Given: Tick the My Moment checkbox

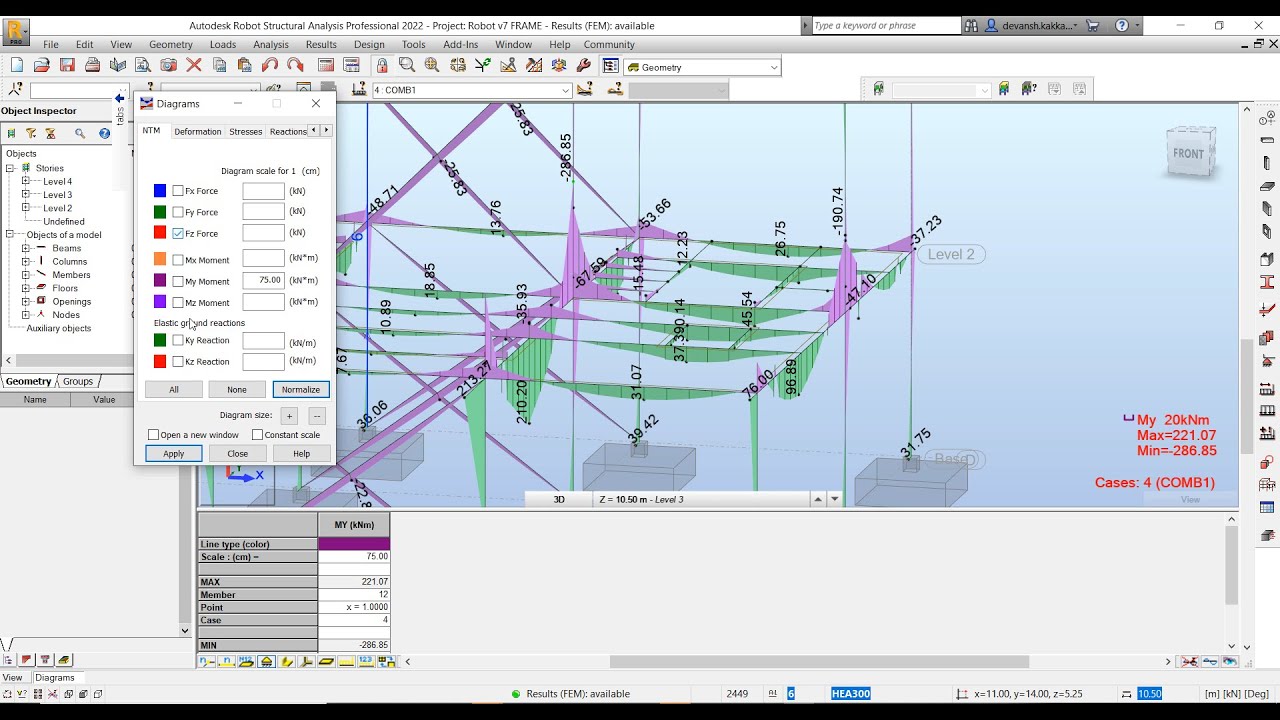Looking at the screenshot, I should [x=178, y=281].
